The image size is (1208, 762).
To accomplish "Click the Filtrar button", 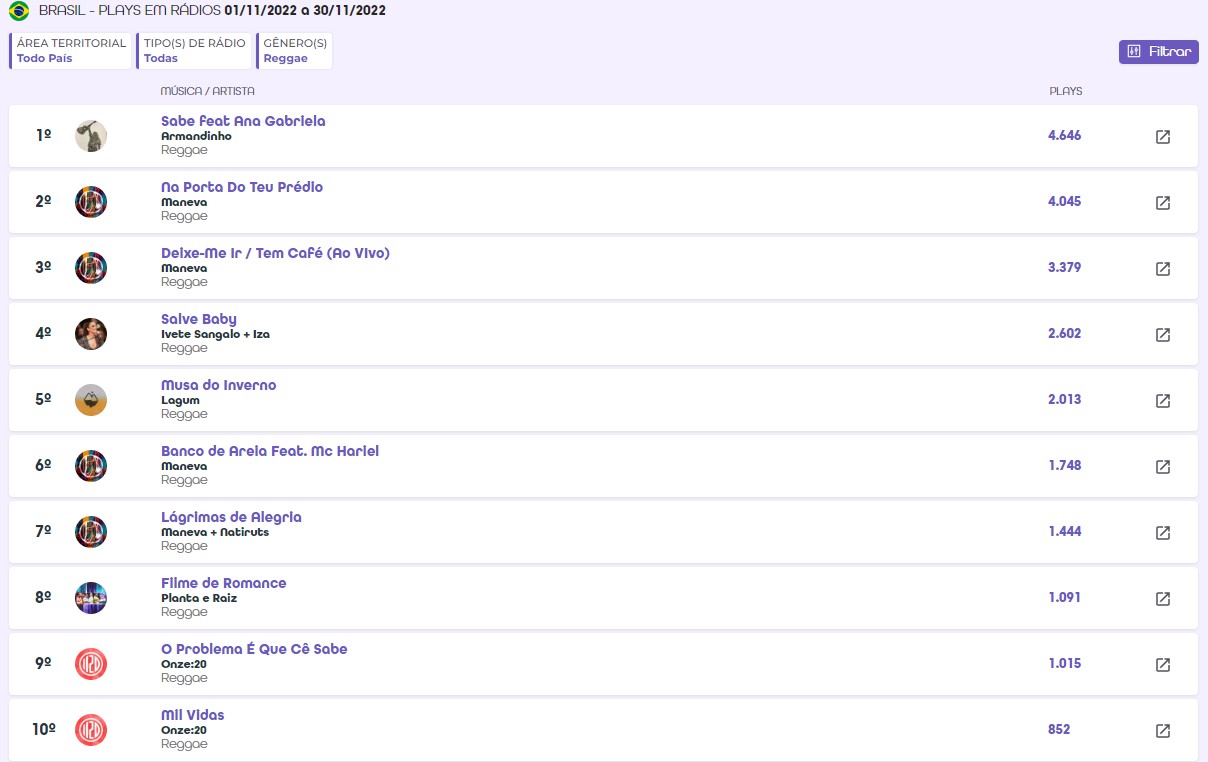I will 1158,52.
